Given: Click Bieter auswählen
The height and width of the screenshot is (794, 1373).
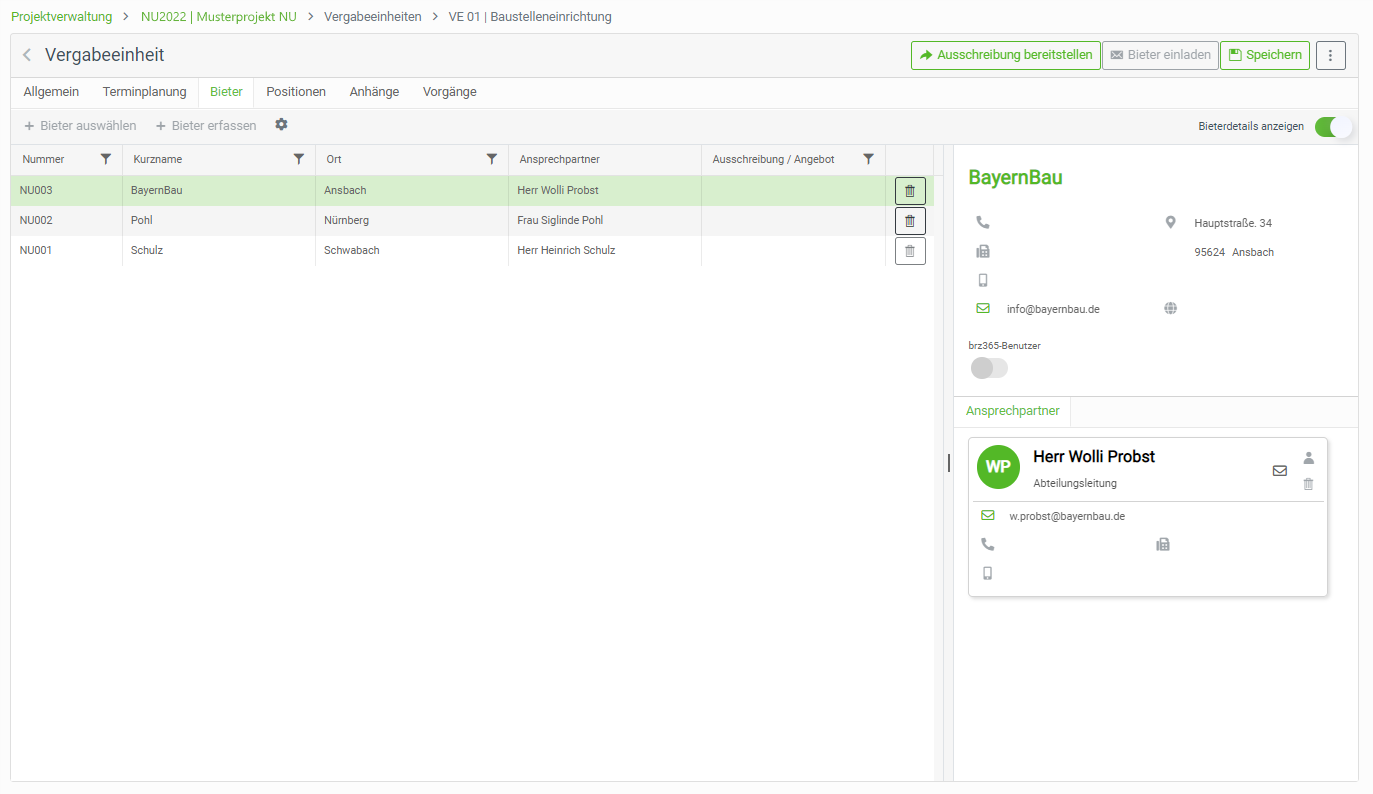Looking at the screenshot, I should click(80, 126).
